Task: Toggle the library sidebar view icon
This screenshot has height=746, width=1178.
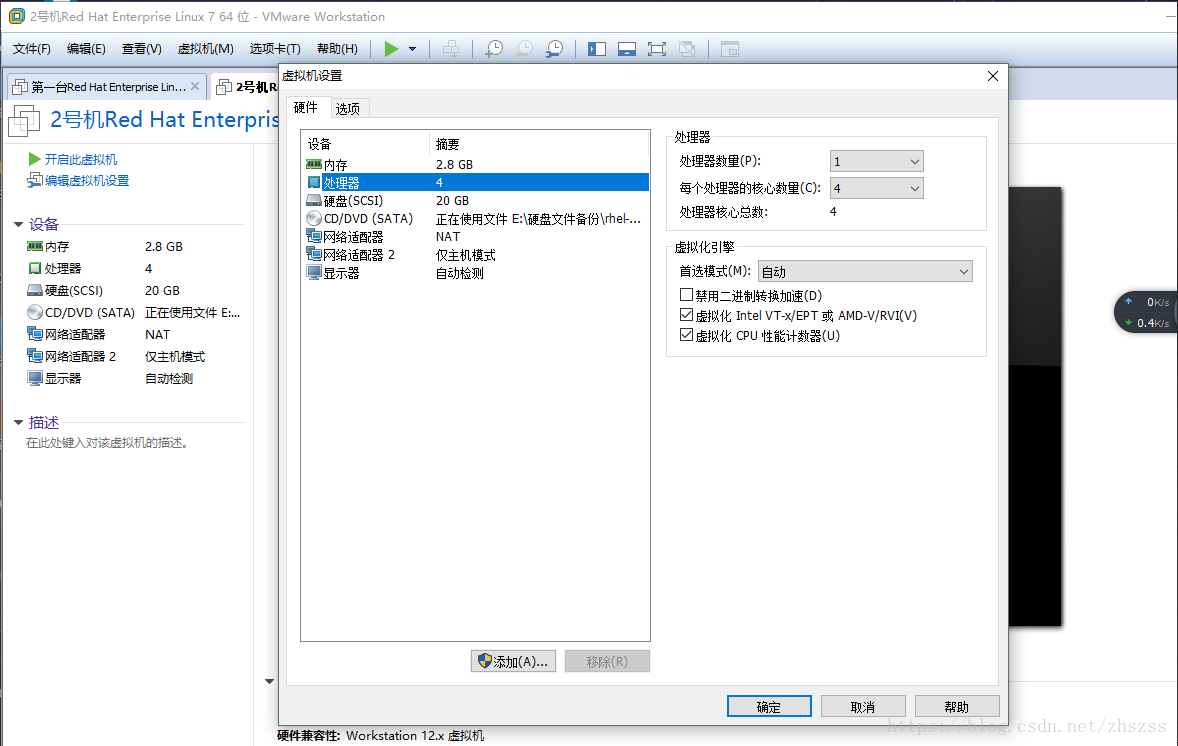Action: [x=597, y=49]
